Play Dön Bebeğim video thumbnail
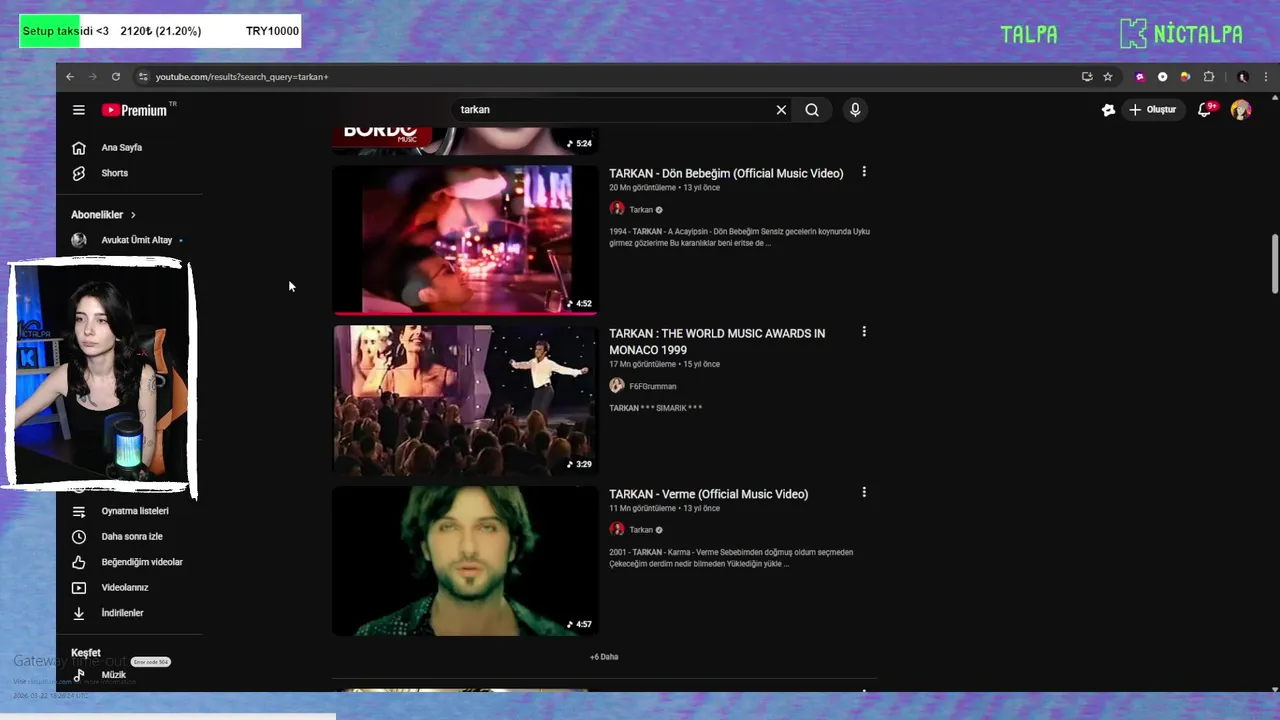The height and width of the screenshot is (720, 1280). click(465, 240)
